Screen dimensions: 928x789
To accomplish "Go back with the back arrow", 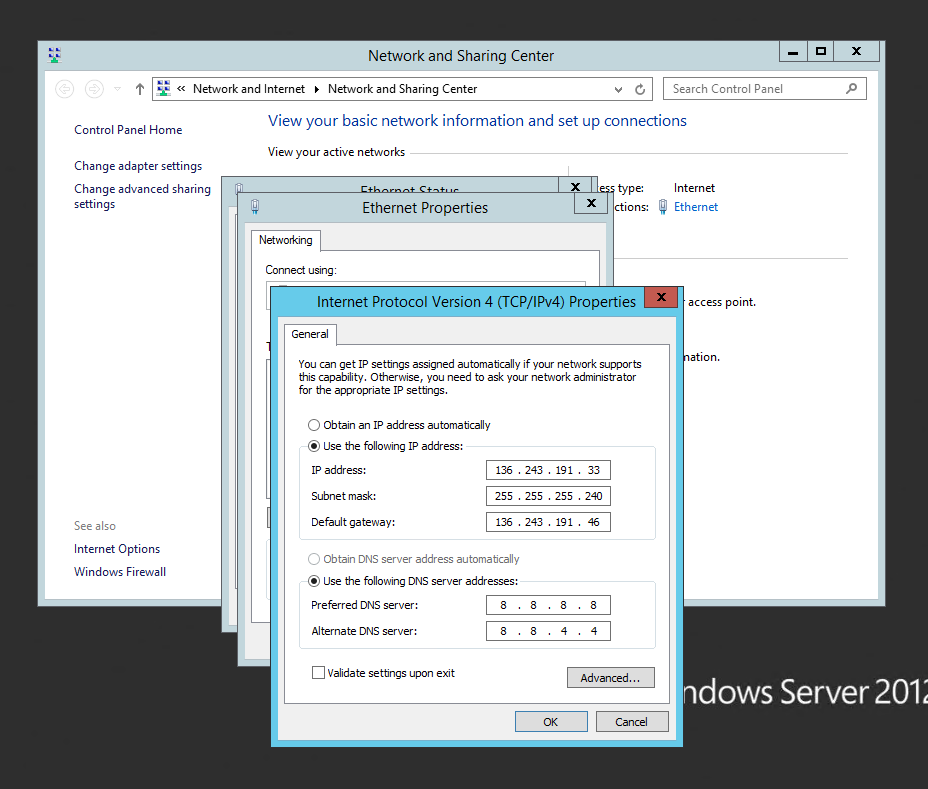I will tap(65, 89).
